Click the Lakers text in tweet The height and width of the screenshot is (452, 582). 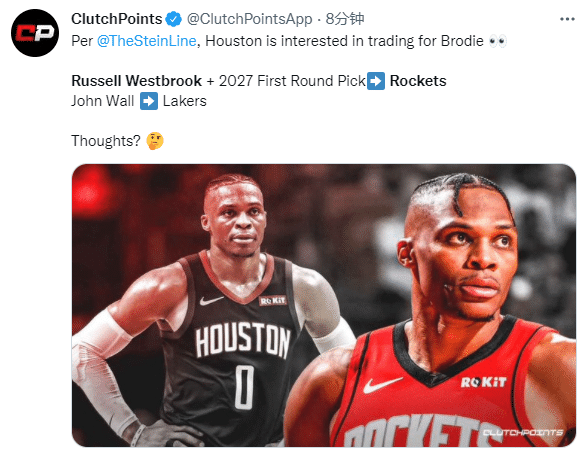pos(185,101)
